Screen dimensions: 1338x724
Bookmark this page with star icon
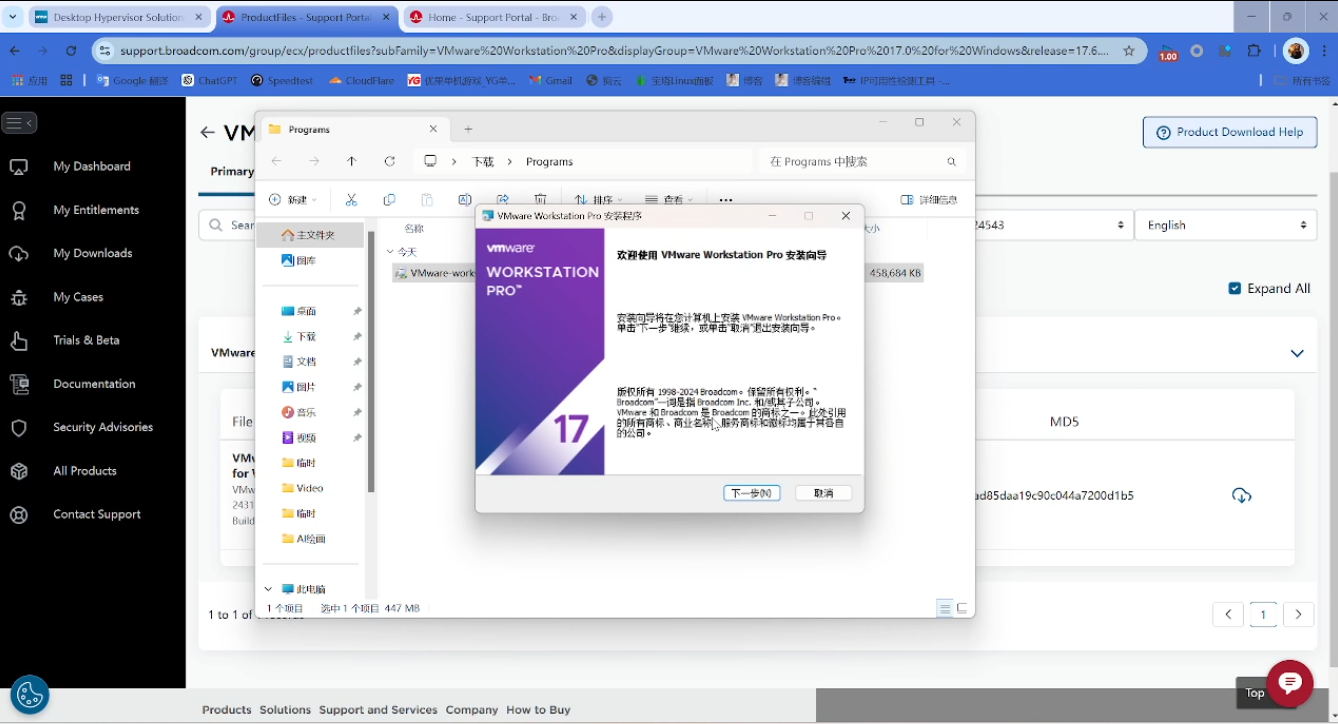click(1129, 50)
